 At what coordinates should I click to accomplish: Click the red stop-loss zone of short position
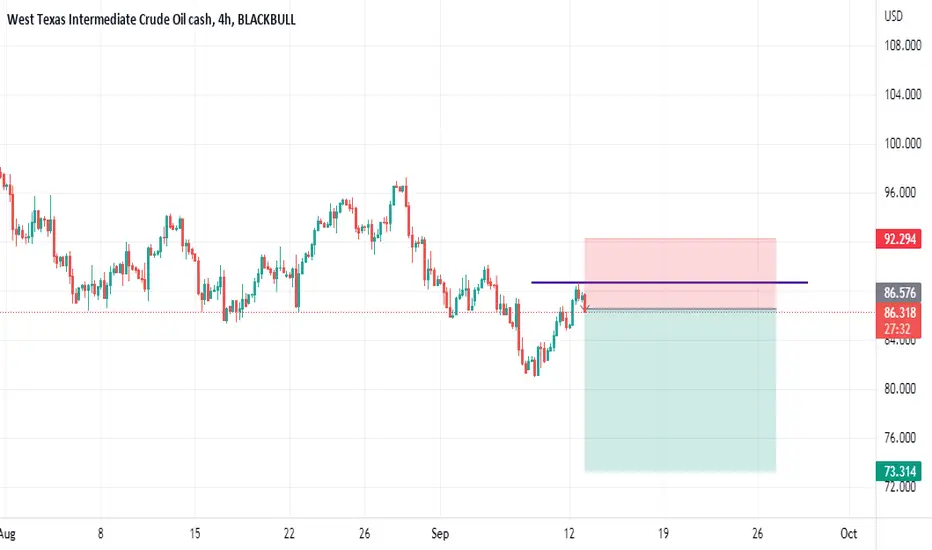click(x=680, y=274)
